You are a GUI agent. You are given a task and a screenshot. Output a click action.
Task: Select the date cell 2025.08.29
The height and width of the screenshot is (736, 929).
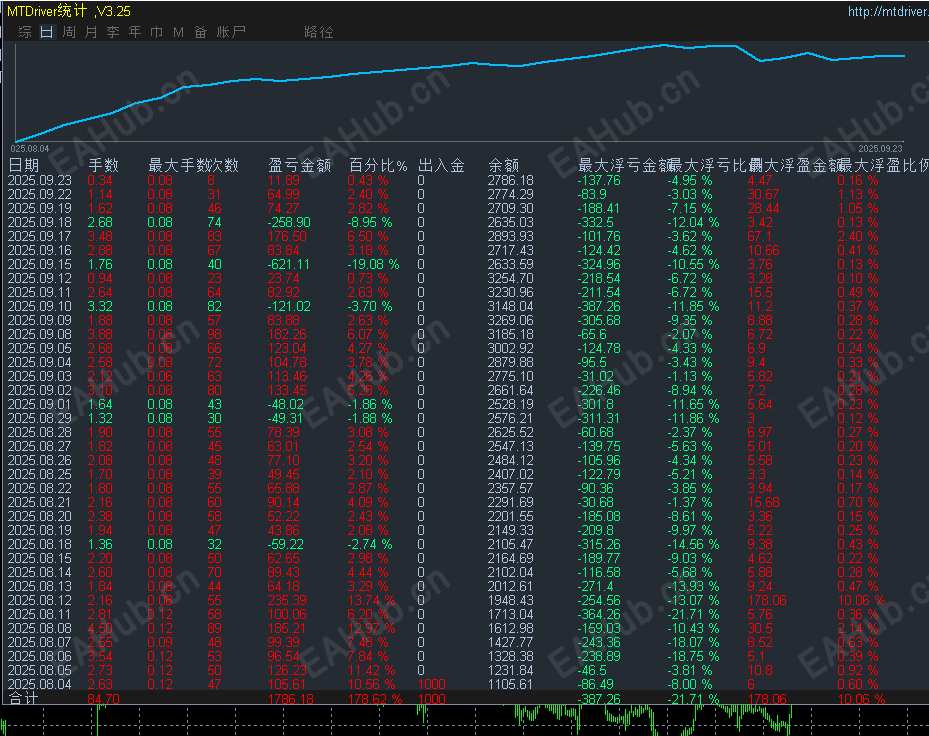pos(40,418)
